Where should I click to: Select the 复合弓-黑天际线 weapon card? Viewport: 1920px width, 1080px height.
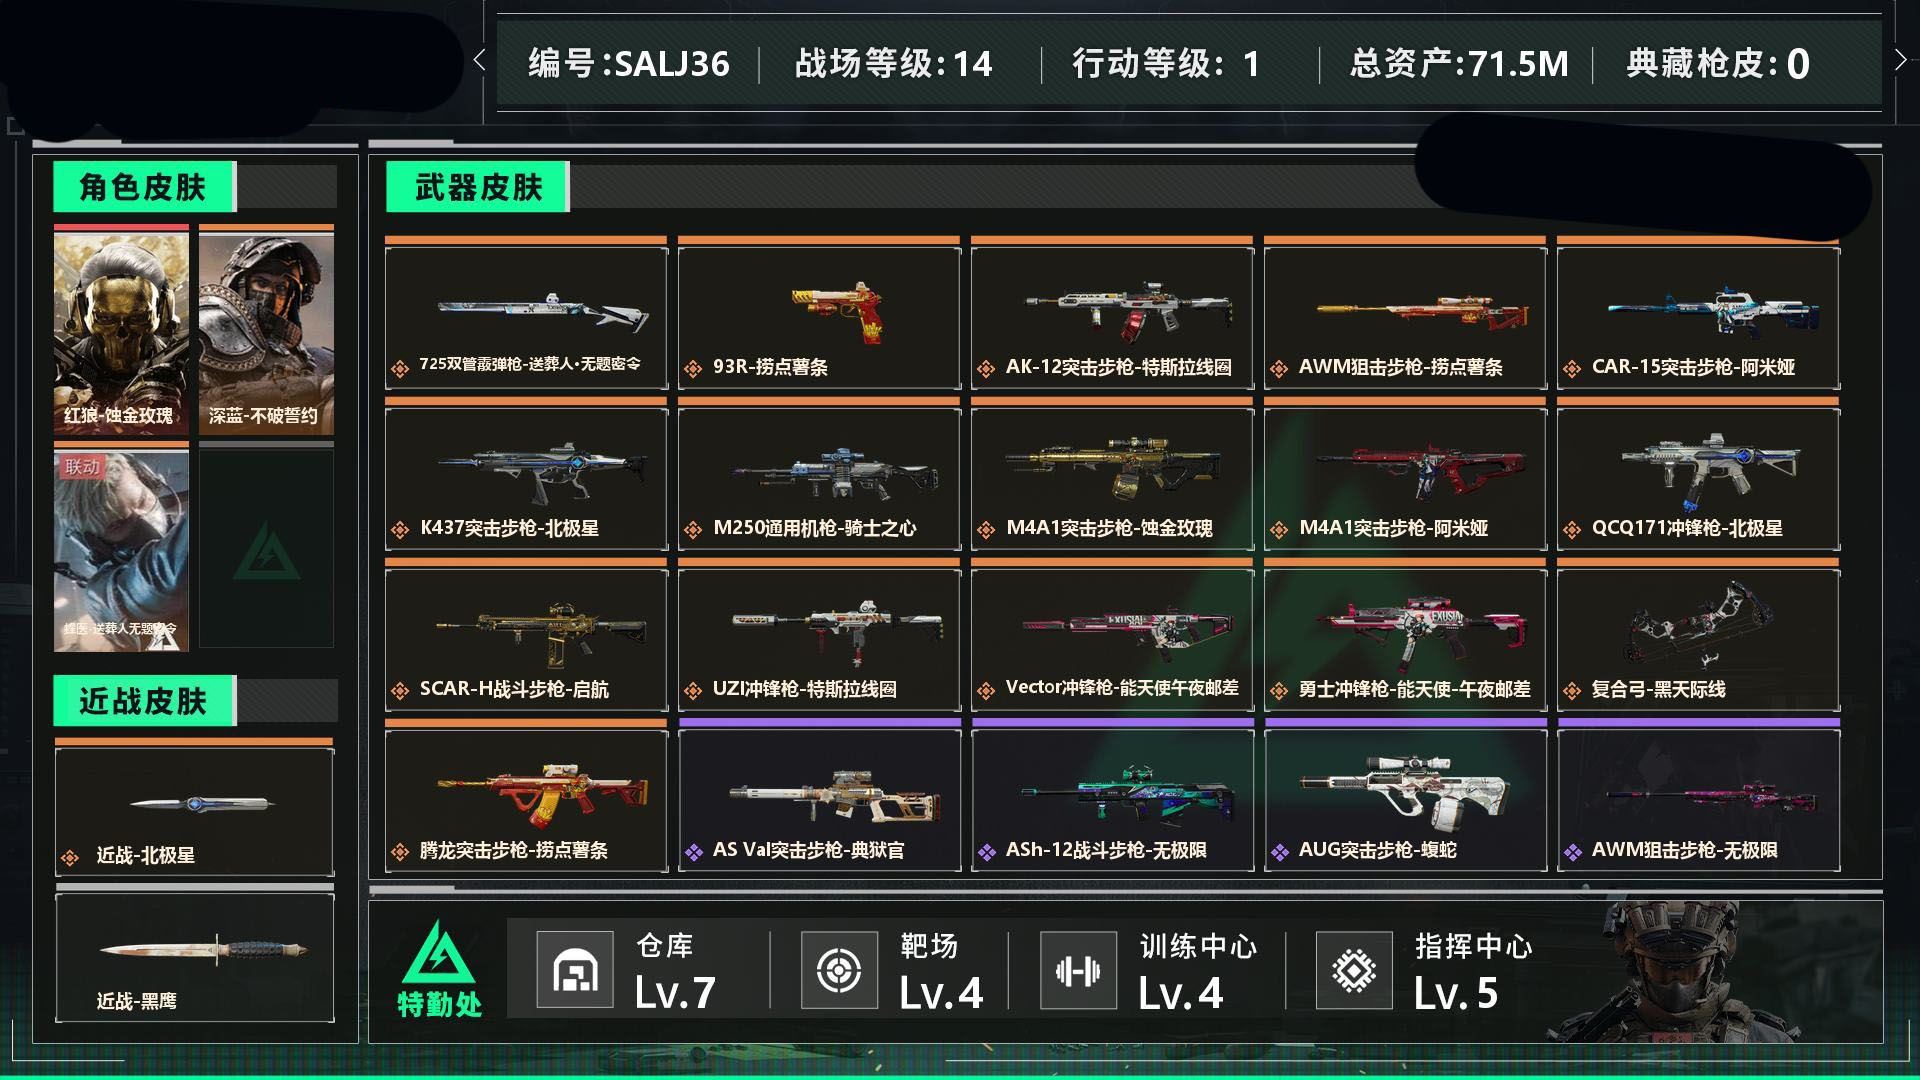1698,636
